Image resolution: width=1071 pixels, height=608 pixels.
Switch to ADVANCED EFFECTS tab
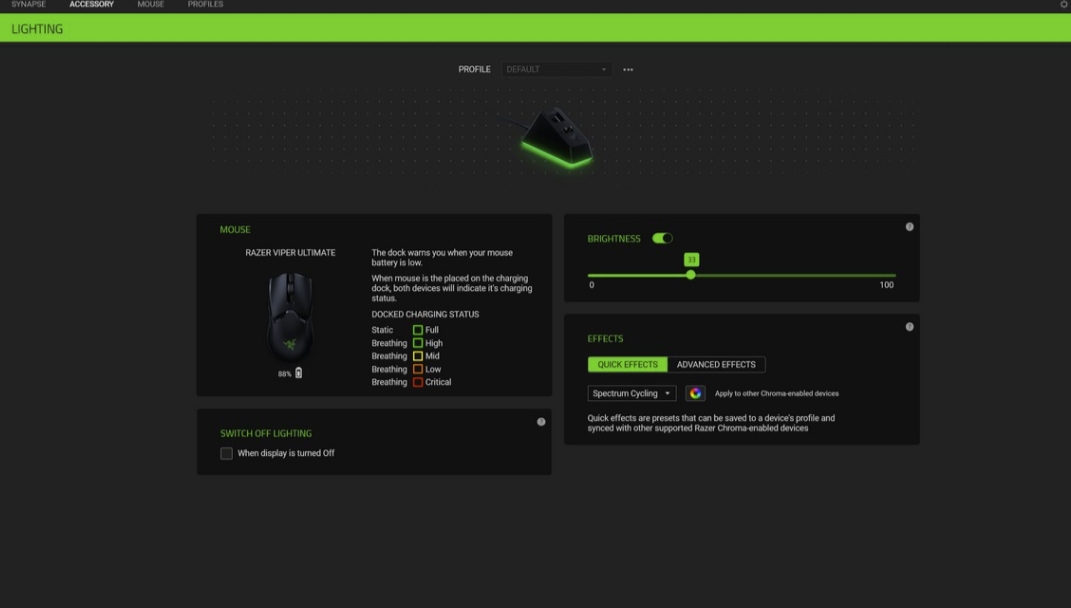pos(716,365)
